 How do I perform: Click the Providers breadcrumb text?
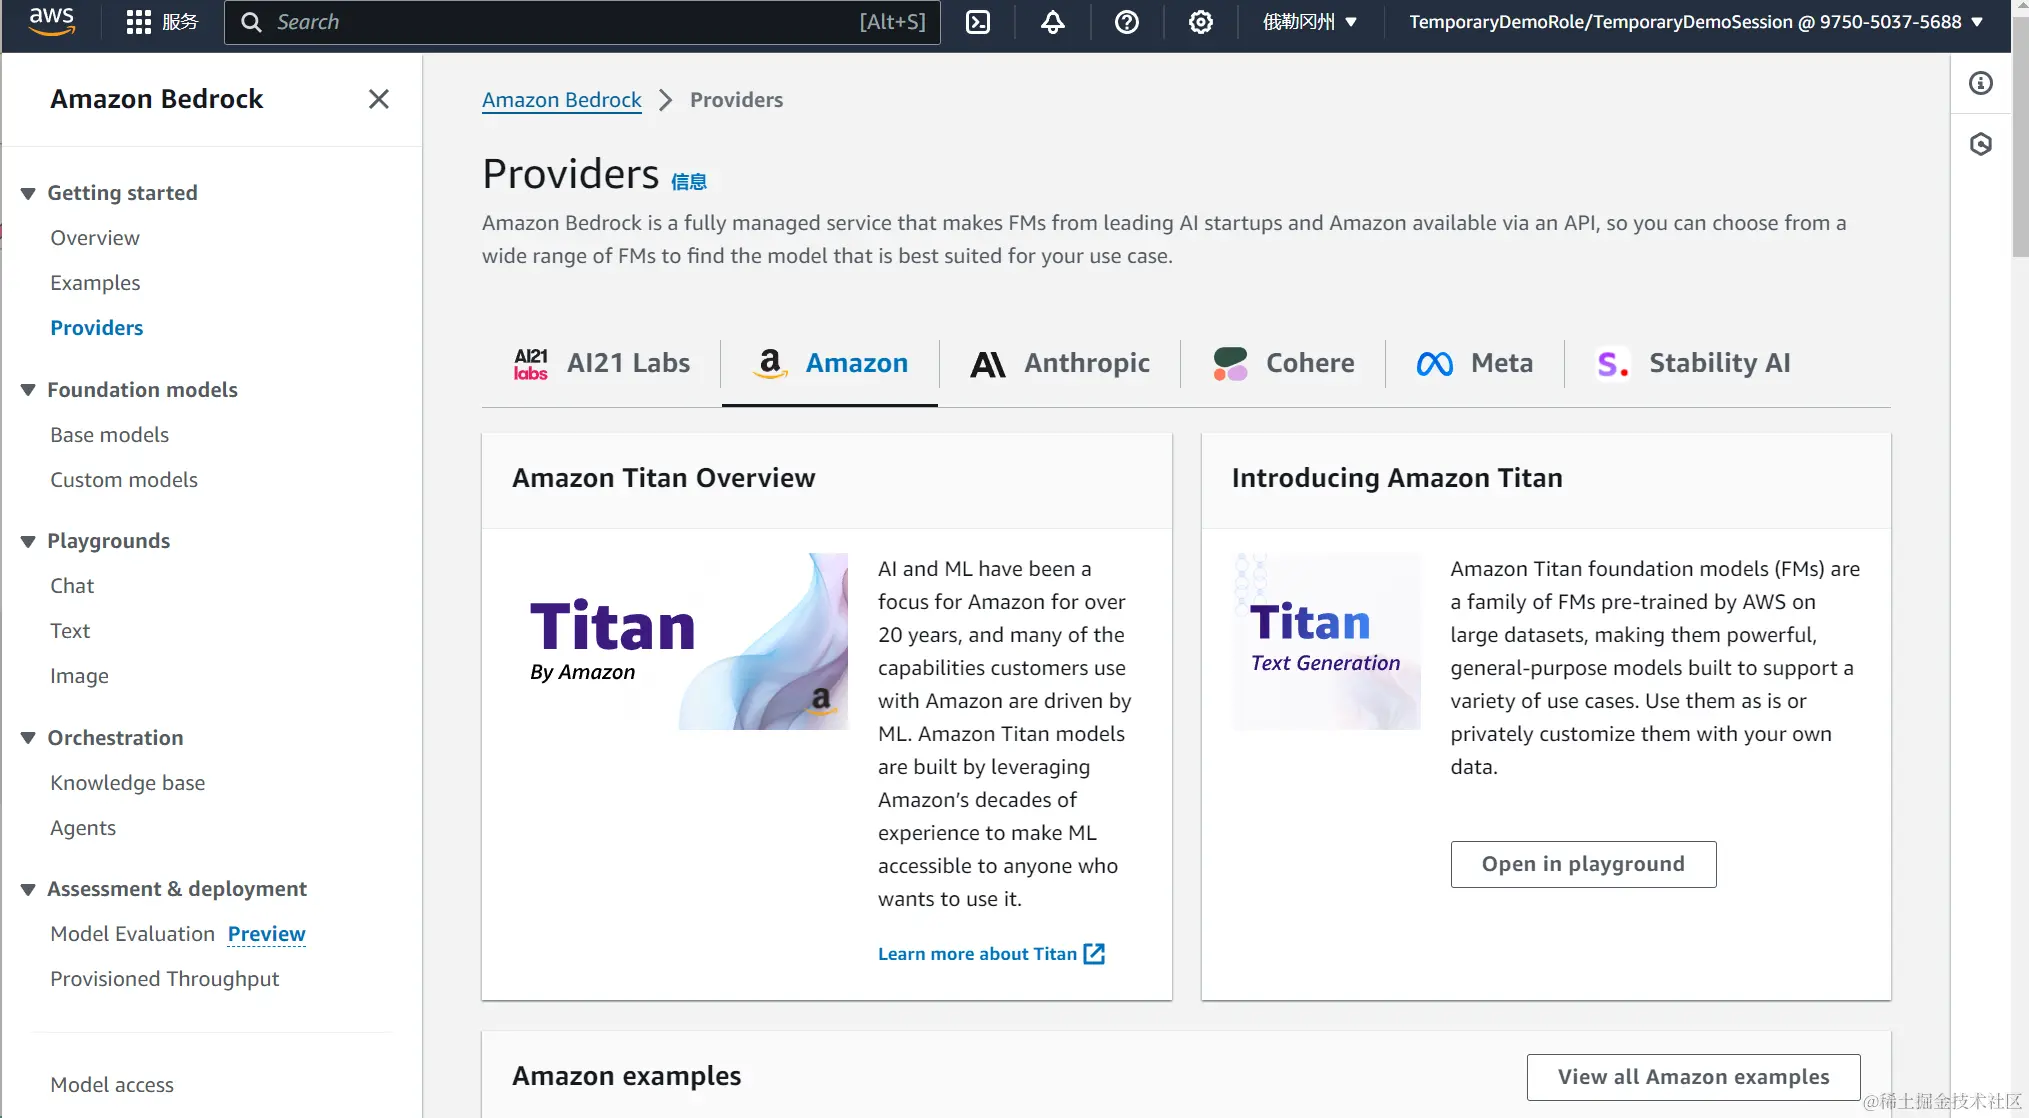click(736, 100)
